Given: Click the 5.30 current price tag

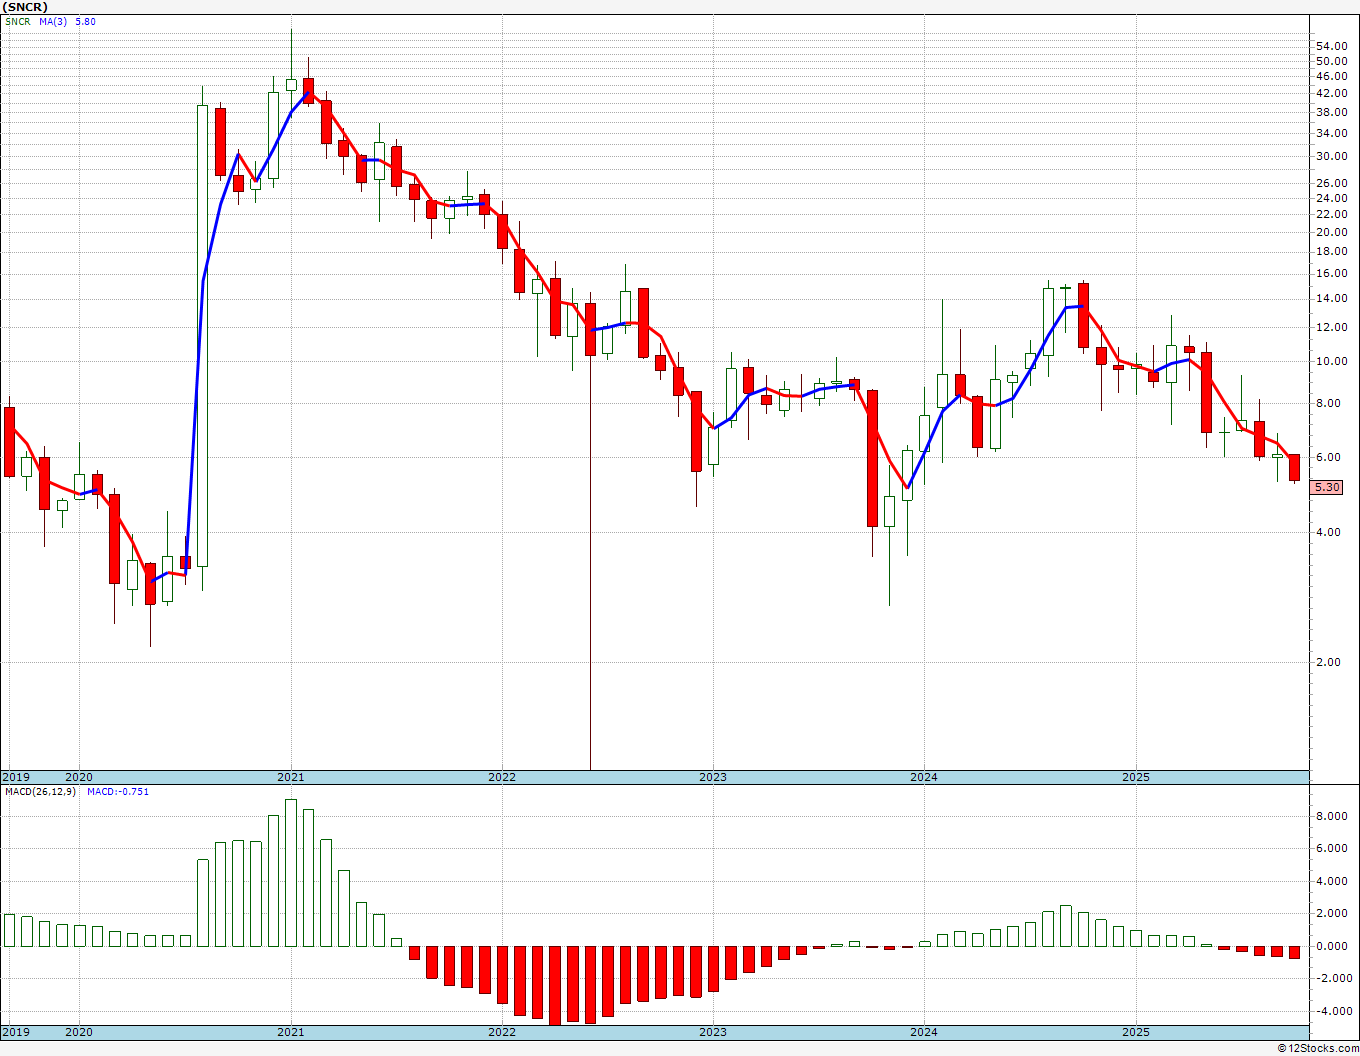Looking at the screenshot, I should pyautogui.click(x=1327, y=488).
